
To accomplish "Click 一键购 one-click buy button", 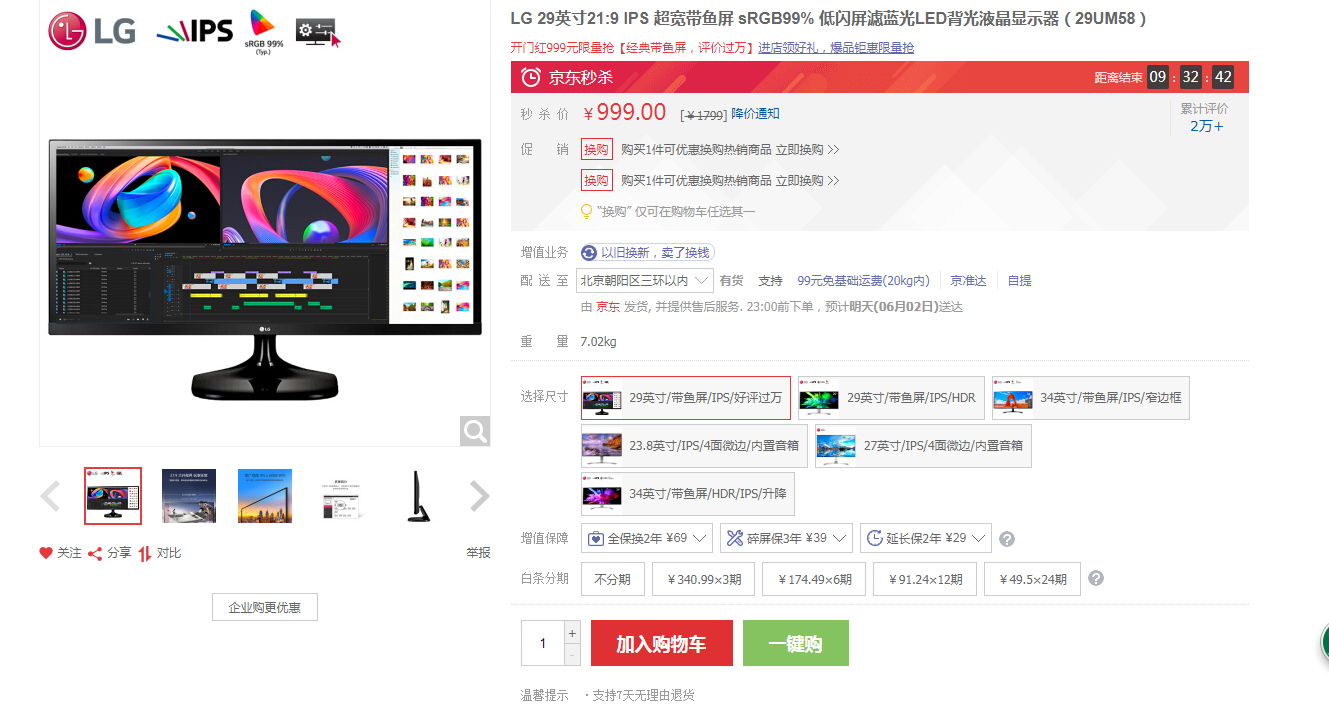I will click(x=796, y=643).
